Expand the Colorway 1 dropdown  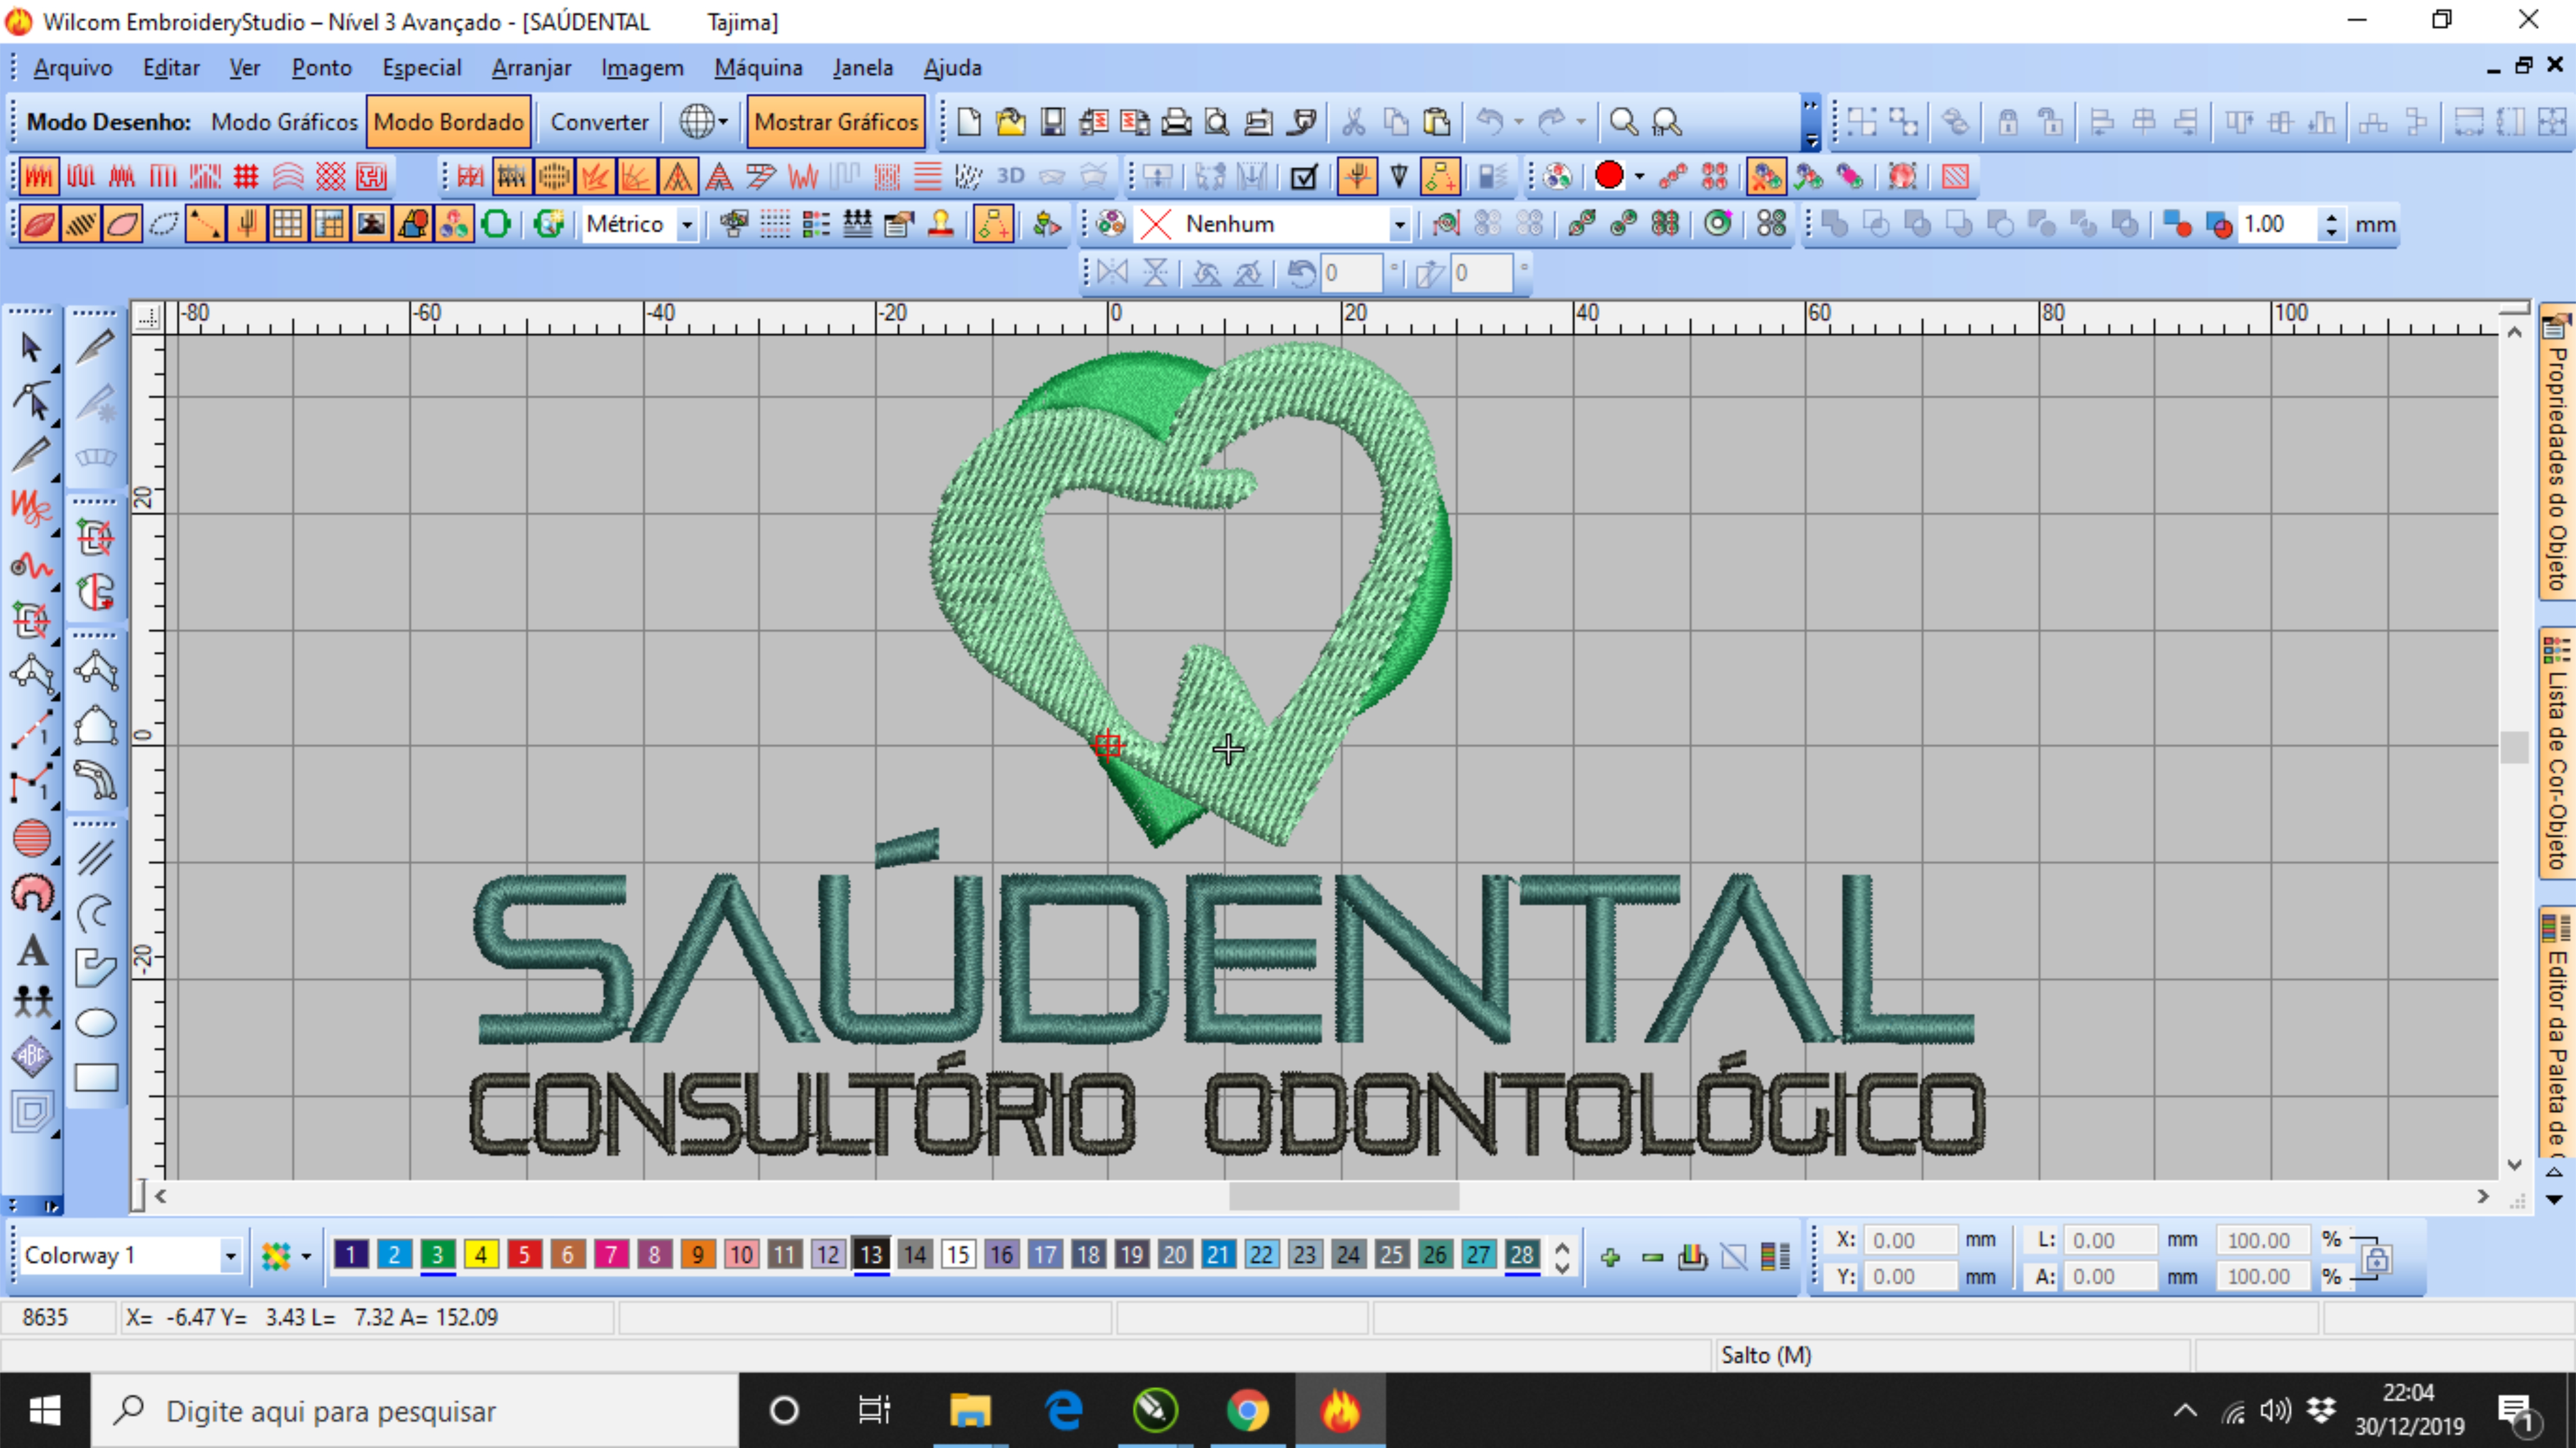[230, 1255]
